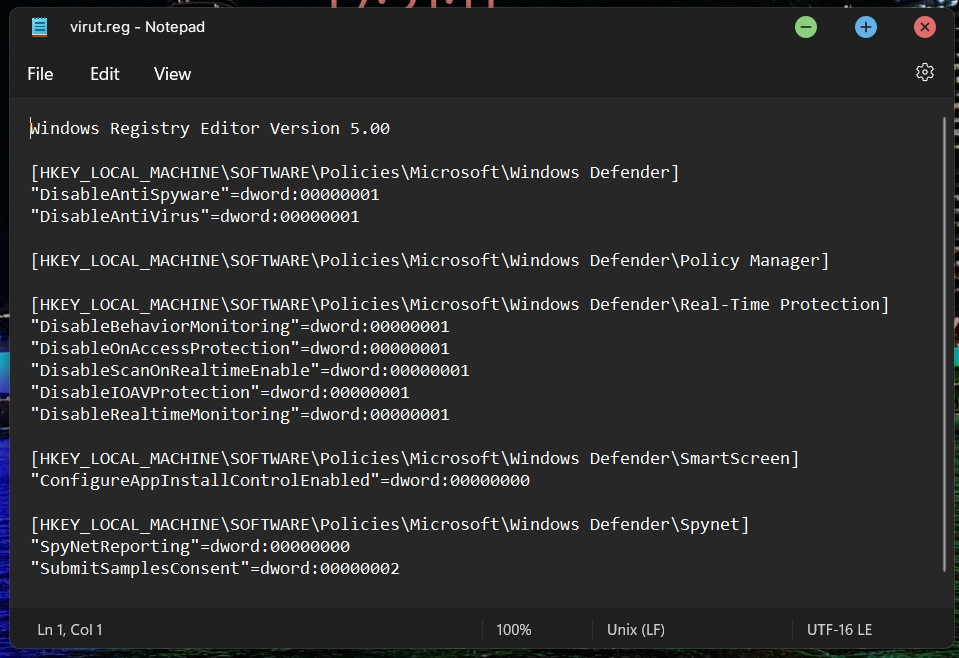Minimize window with green minus button
959x658 pixels.
[806, 27]
